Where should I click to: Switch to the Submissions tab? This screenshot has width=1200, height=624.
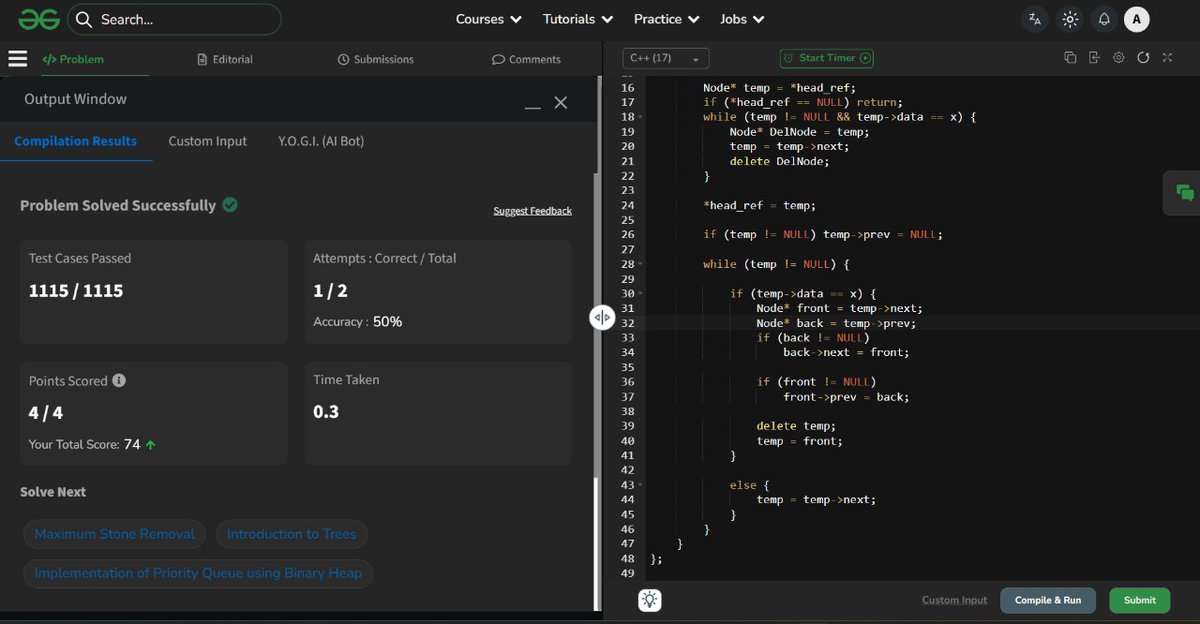376,59
